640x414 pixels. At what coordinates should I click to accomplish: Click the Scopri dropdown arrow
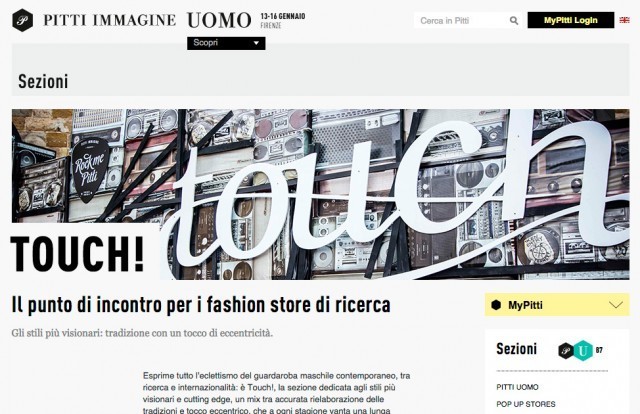256,43
